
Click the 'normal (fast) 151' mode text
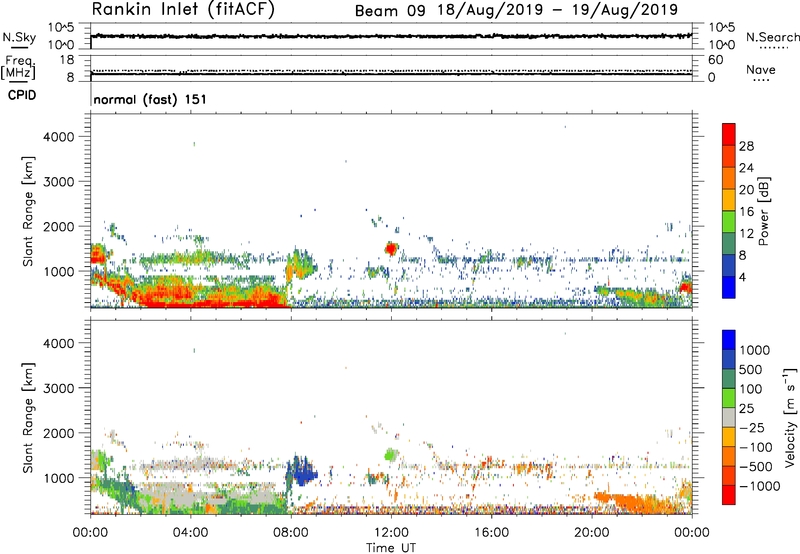point(150,99)
